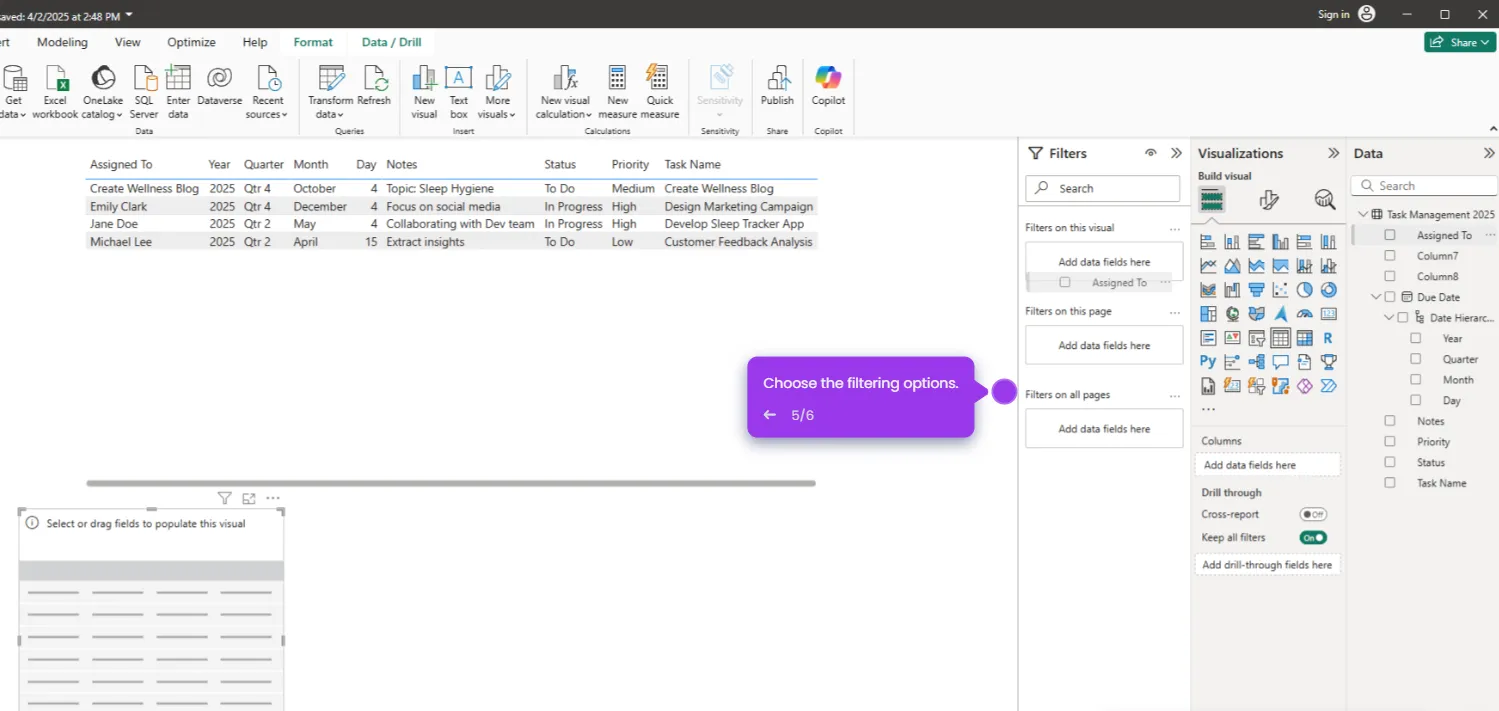Check the Assigned To field in Data pane
Viewport: 1499px width, 711px height.
tap(1389, 235)
